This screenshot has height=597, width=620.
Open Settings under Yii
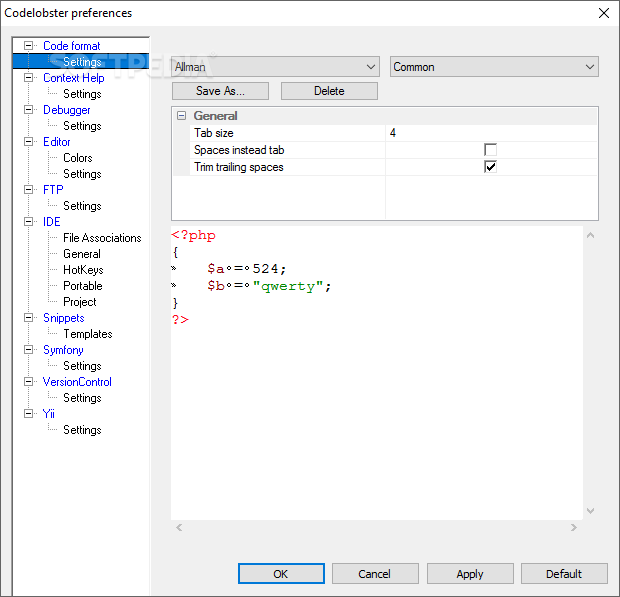point(82,430)
